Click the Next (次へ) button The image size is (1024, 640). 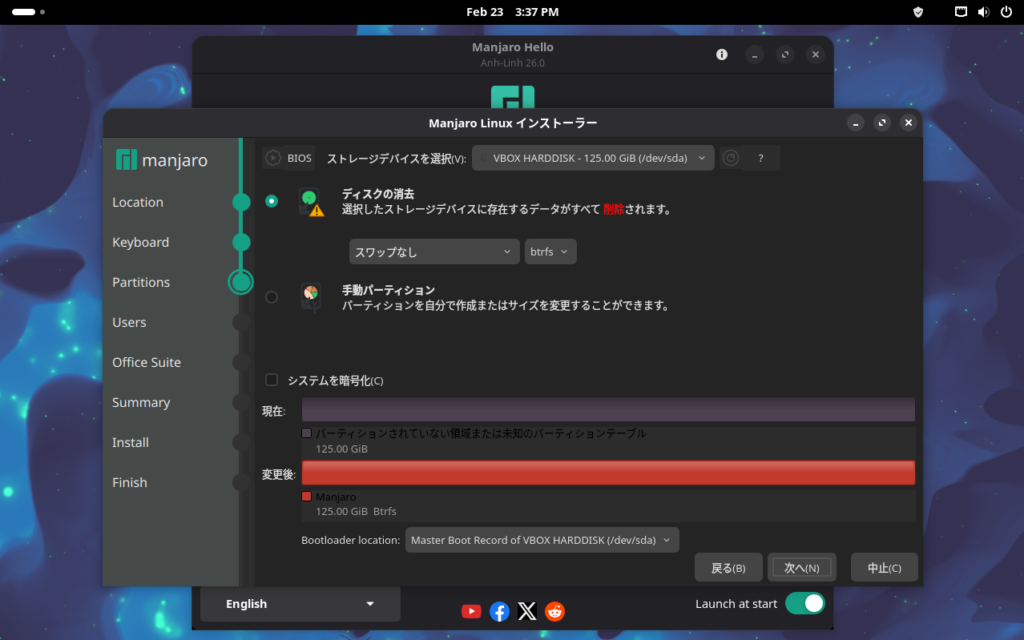pos(801,568)
